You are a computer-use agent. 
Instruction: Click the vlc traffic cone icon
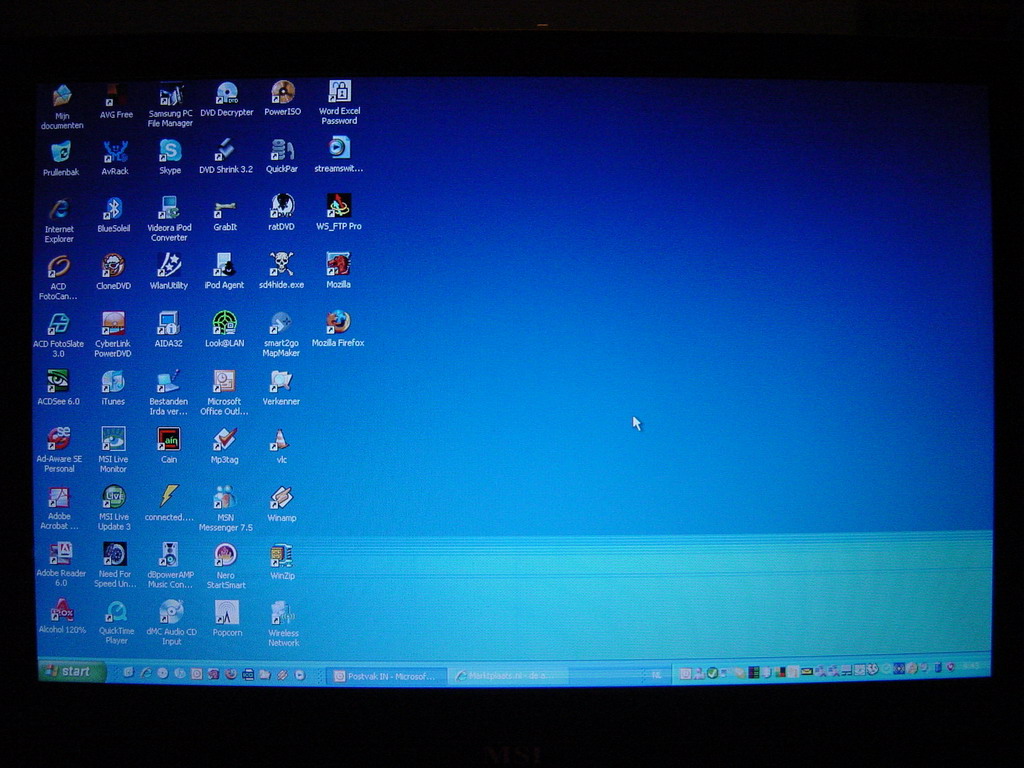[281, 446]
